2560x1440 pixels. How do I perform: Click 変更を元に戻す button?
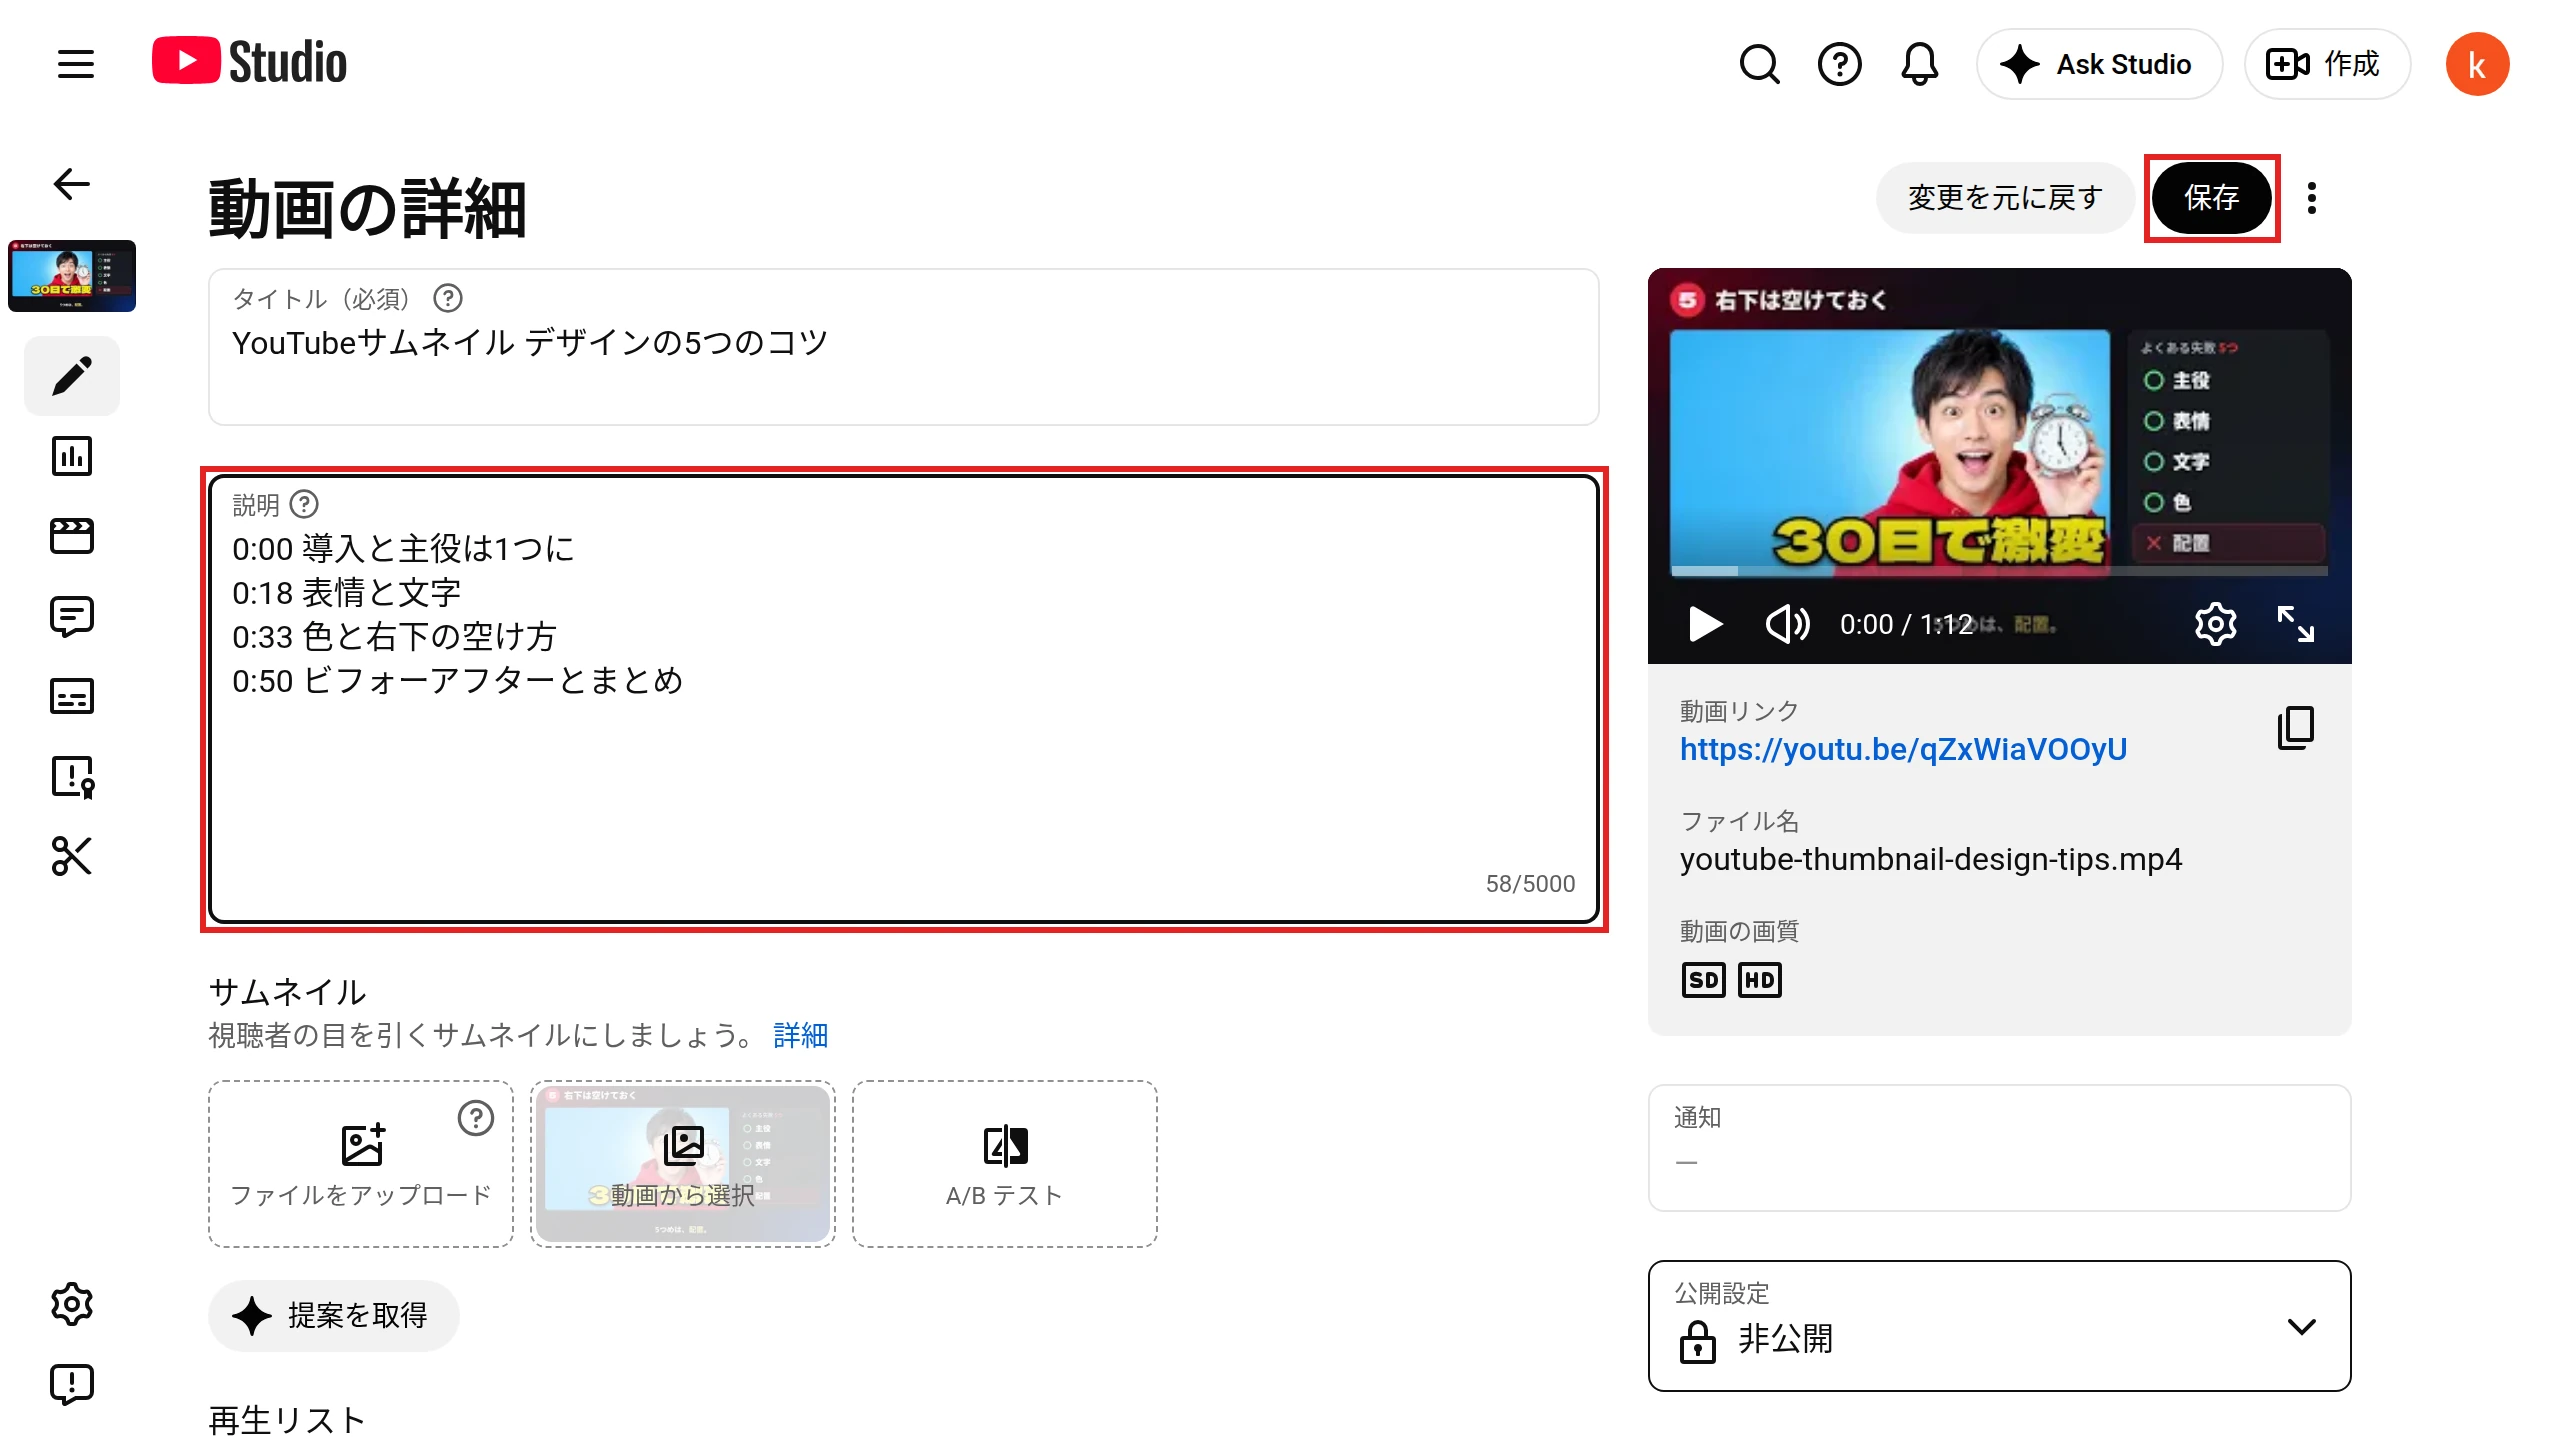point(2005,198)
